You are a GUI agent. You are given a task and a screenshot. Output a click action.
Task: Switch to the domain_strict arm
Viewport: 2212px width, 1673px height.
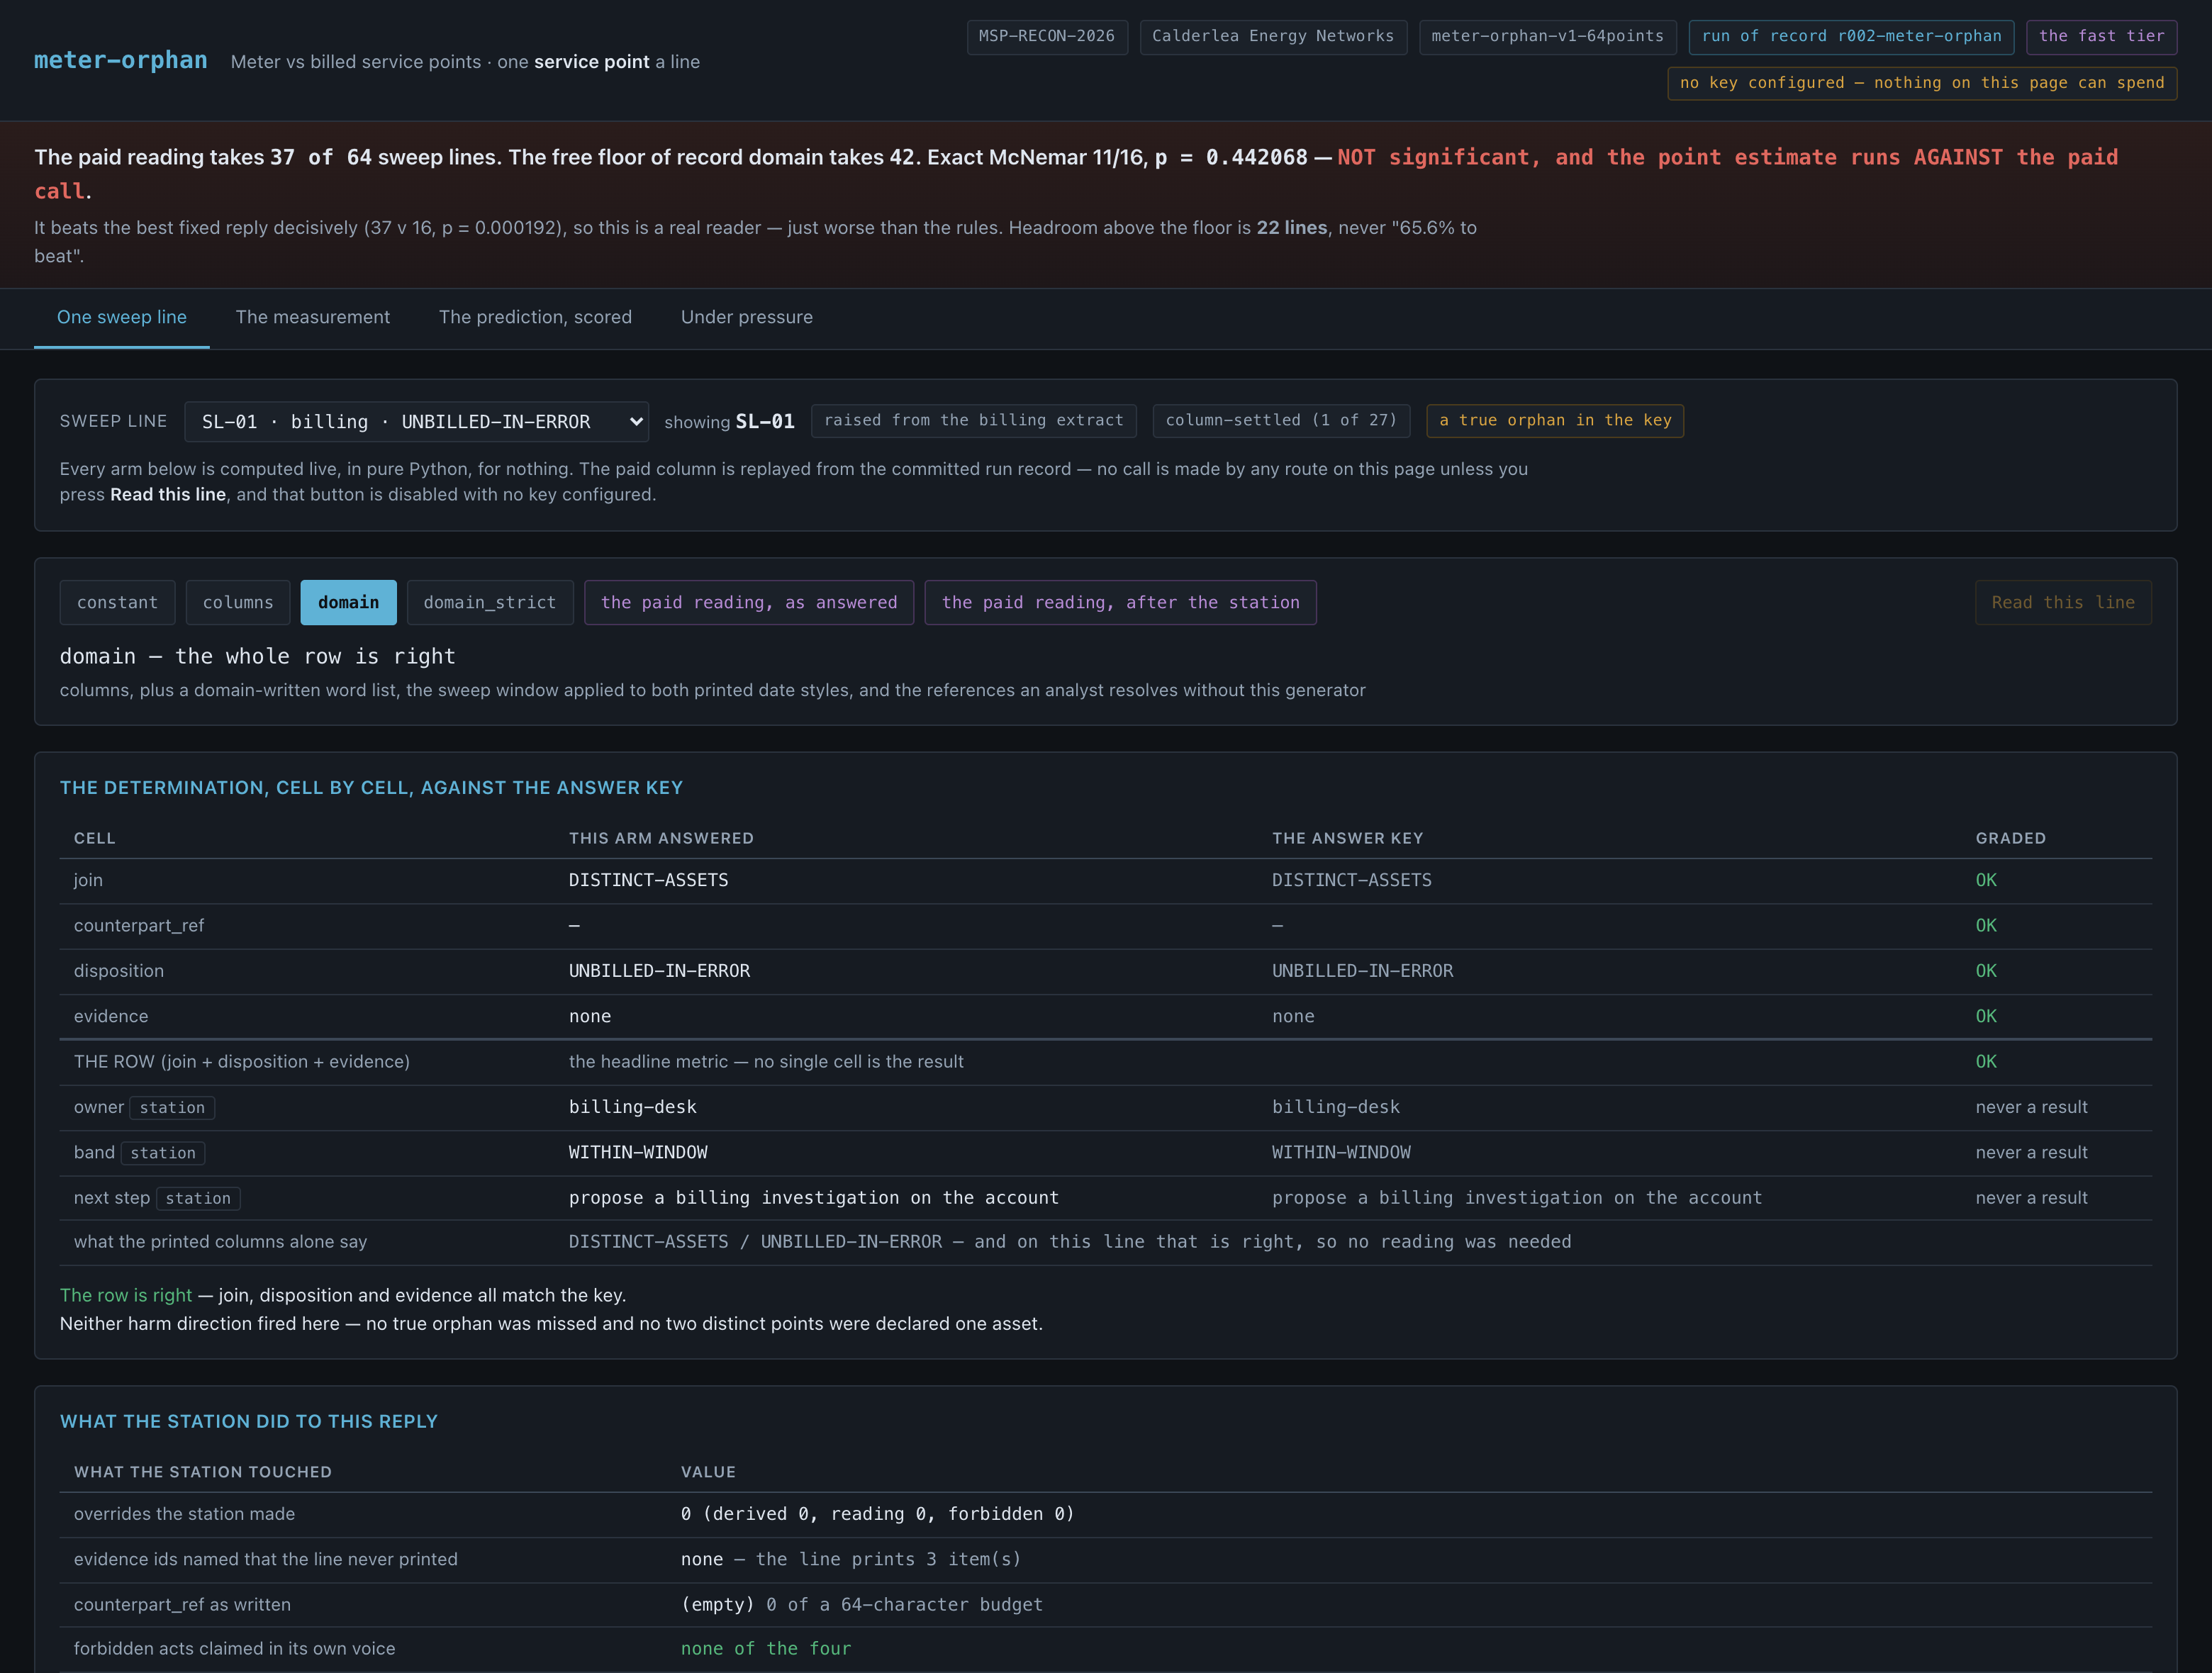click(490, 602)
